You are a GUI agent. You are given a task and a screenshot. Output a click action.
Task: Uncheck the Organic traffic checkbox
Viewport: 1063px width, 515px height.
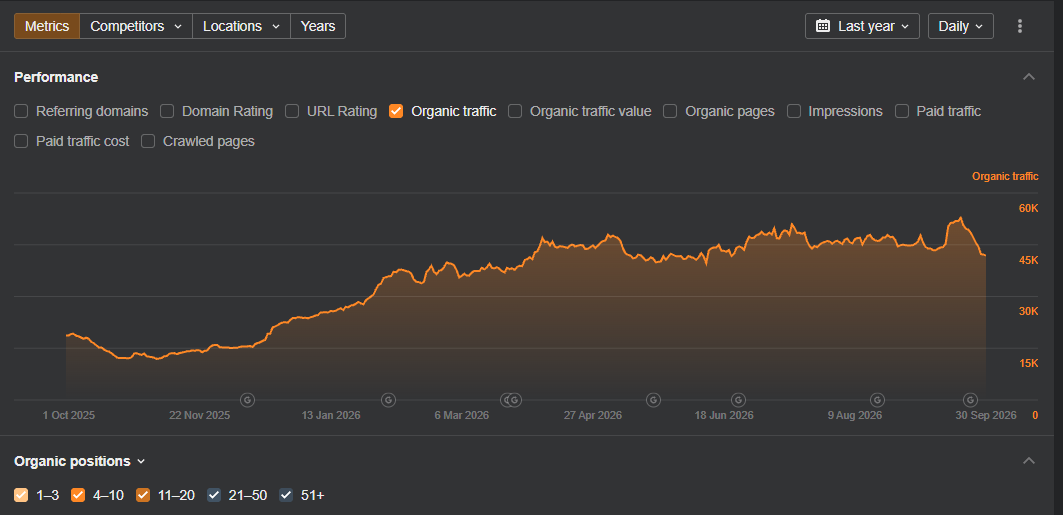[x=396, y=111]
